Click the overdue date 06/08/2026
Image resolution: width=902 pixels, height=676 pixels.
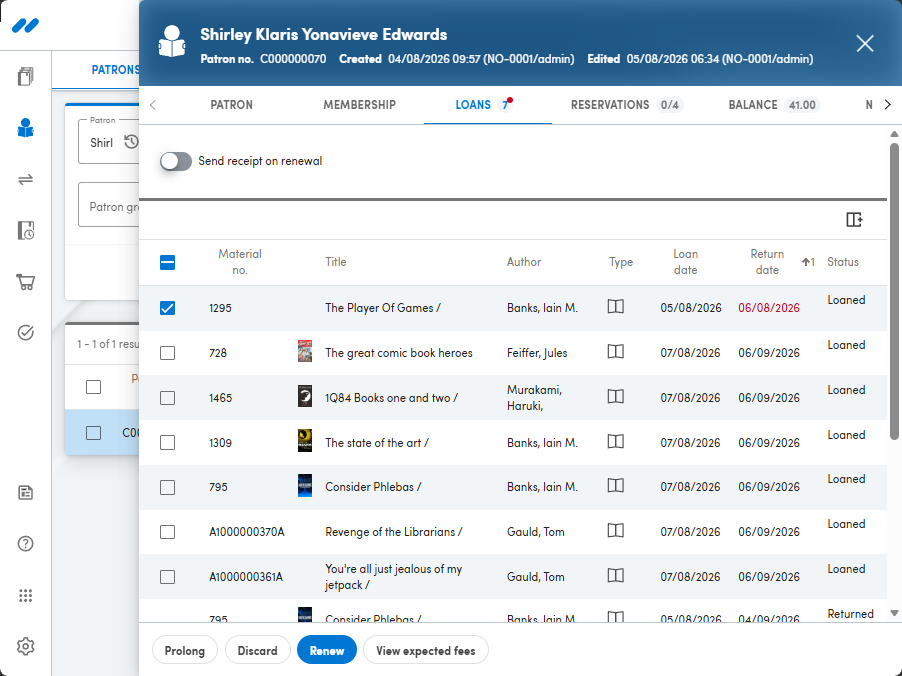click(x=769, y=308)
